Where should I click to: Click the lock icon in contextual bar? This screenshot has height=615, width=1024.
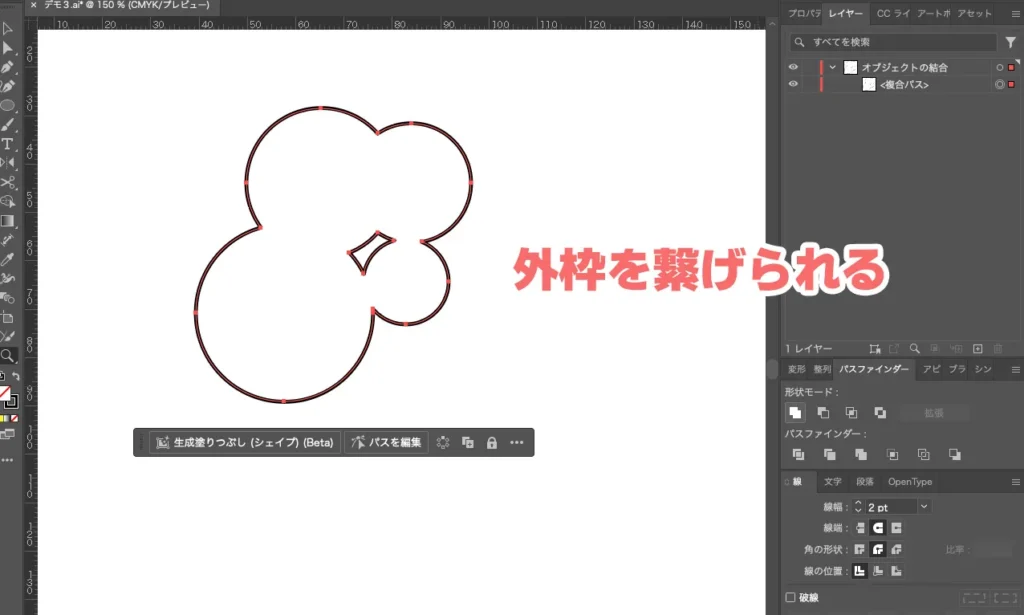(491, 442)
